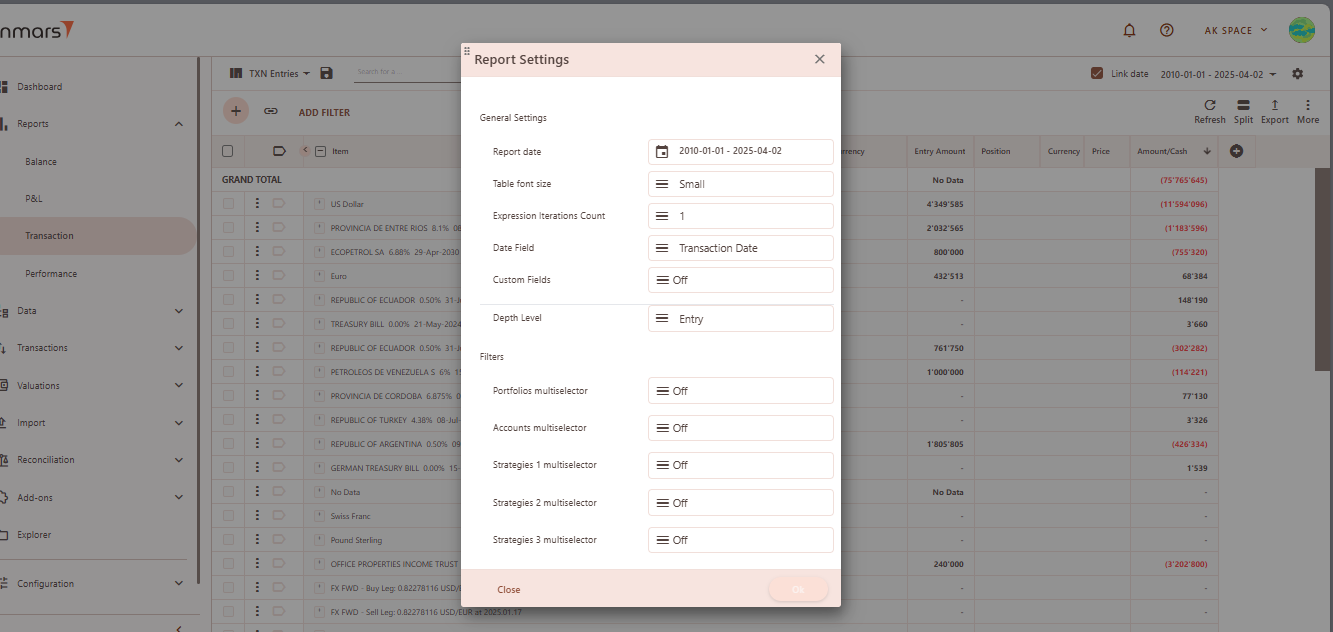Open row menu for Swiss Franc
Image resolution: width=1333 pixels, height=632 pixels.
click(x=257, y=516)
